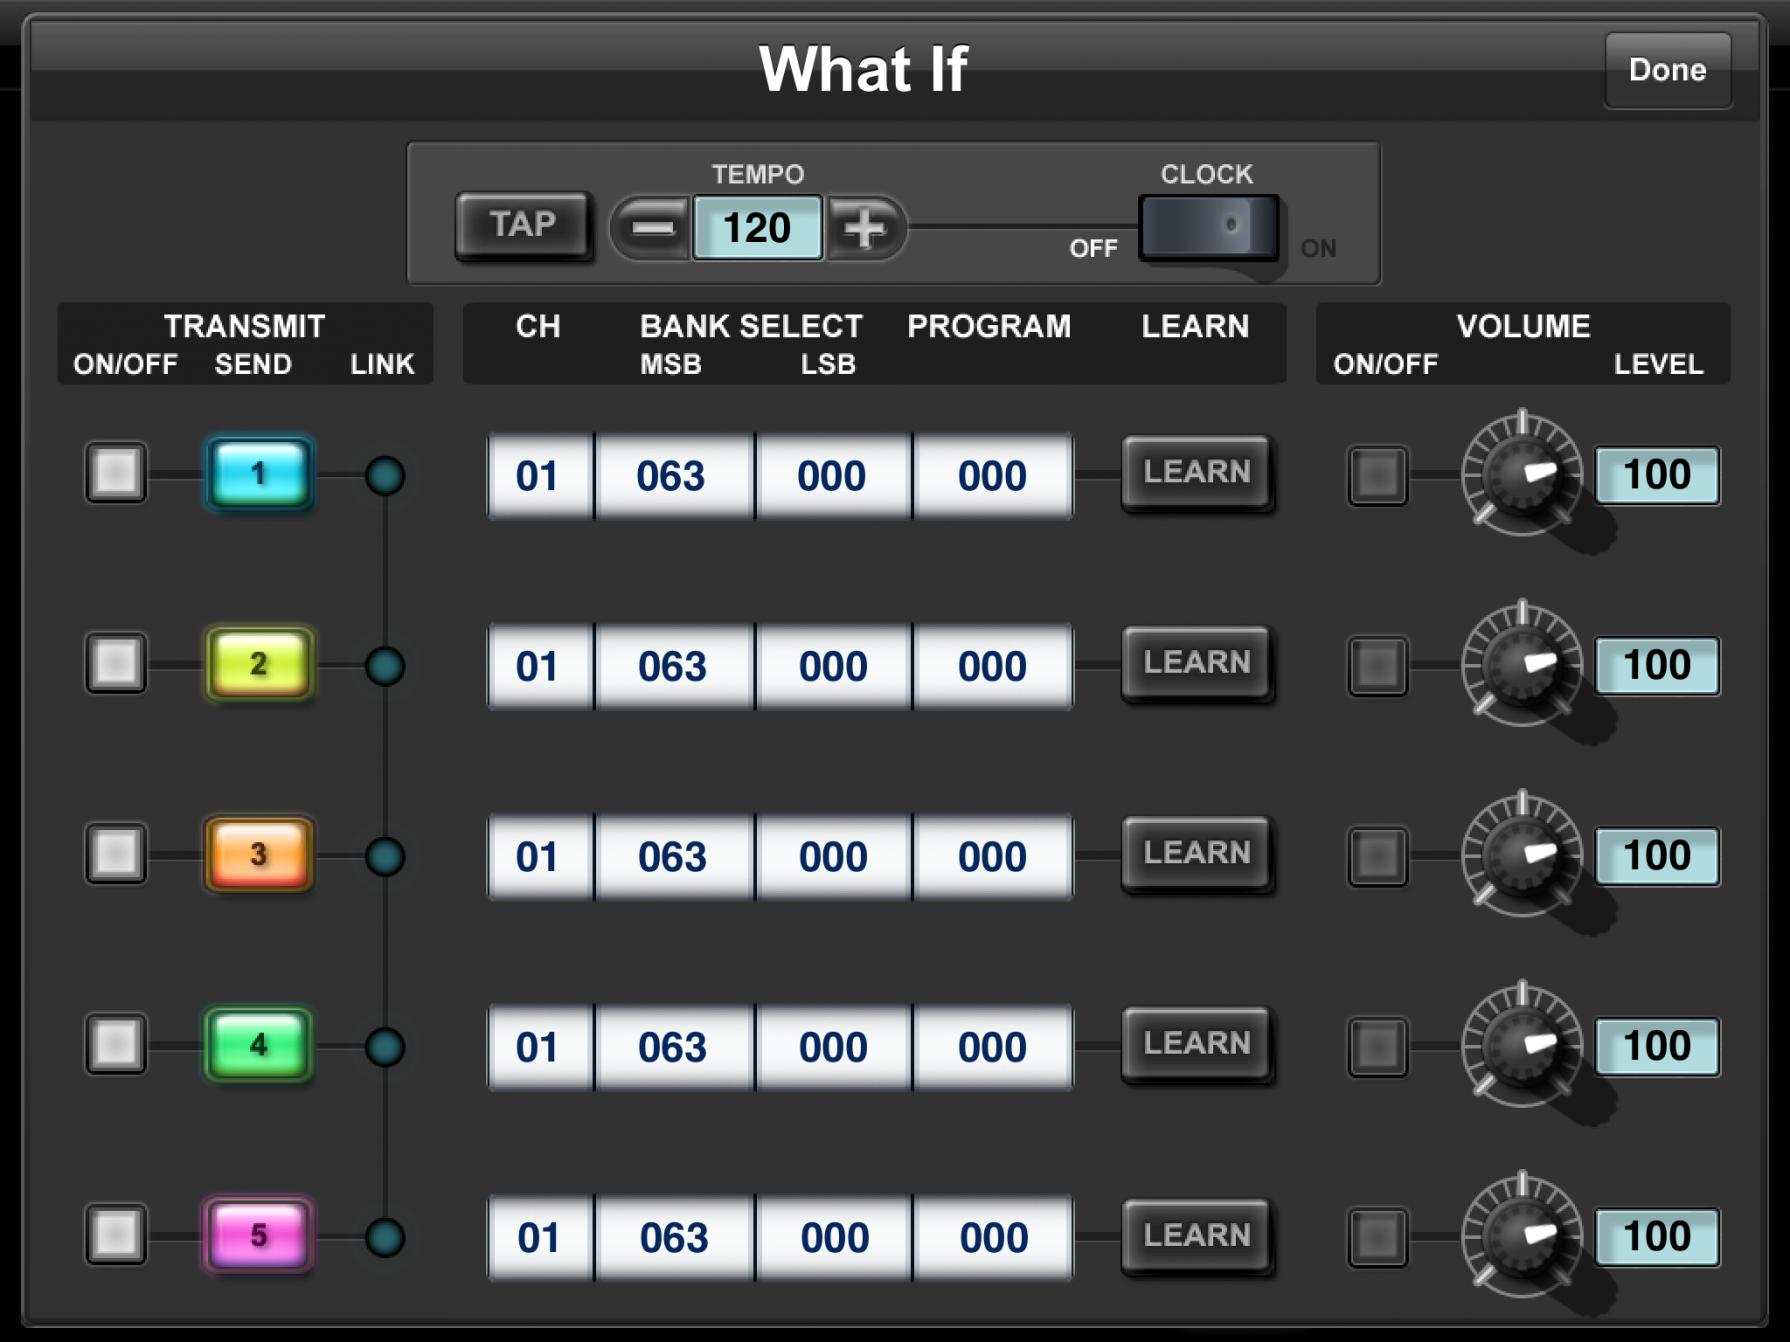Decrease tempo with the minus button
The width and height of the screenshot is (1790, 1342).
652,228
